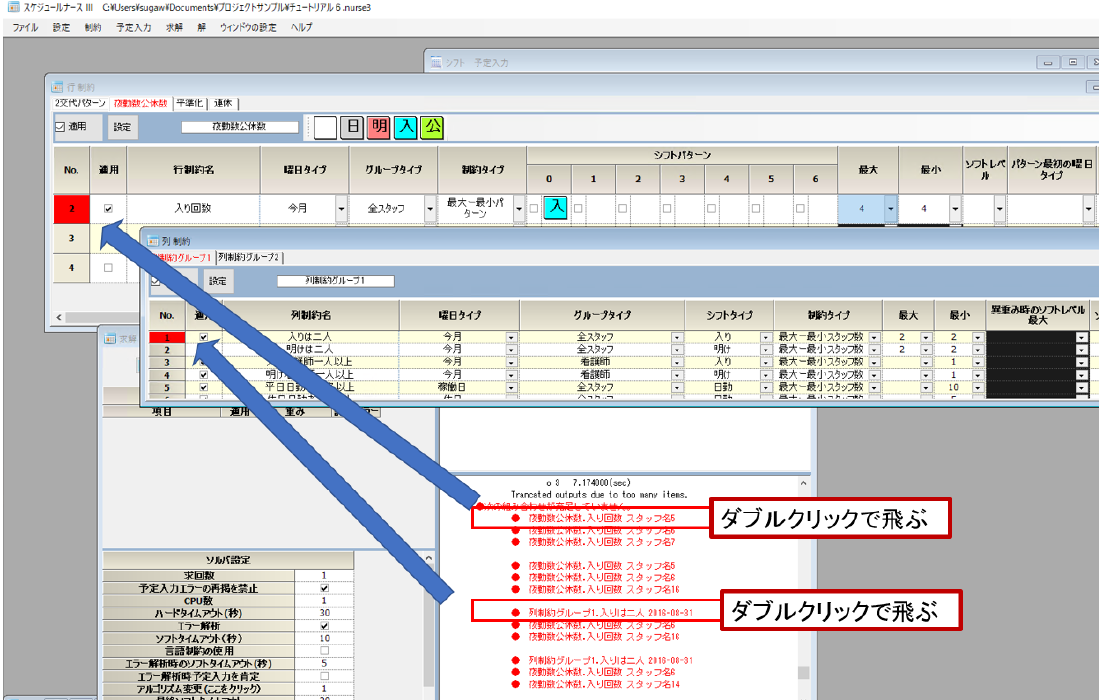Switch to the 平準化 tab
This screenshot has width=1110, height=700.
click(x=190, y=103)
